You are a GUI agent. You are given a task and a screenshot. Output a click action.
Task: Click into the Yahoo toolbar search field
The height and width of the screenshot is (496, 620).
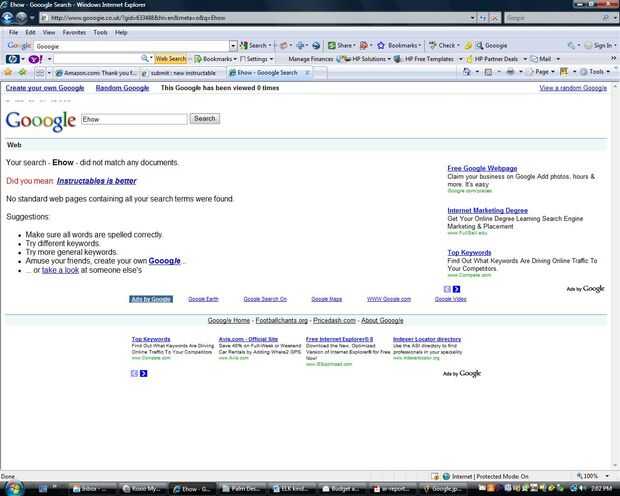(x=97, y=59)
